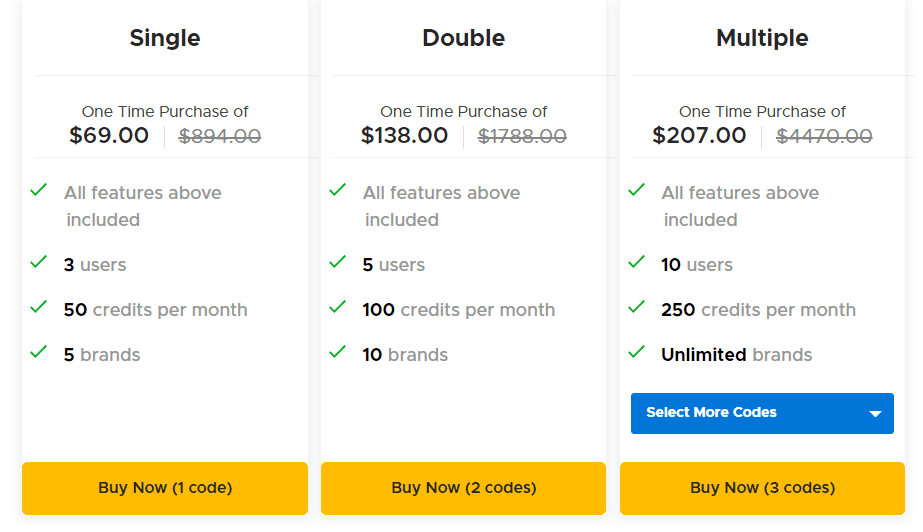The width and height of the screenshot is (923, 532).
Task: Click the $69.00 price
Action: tap(109, 136)
